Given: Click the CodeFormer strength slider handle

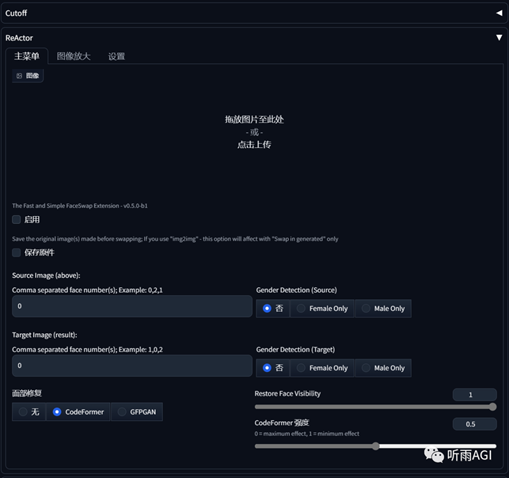Looking at the screenshot, I should (376, 446).
